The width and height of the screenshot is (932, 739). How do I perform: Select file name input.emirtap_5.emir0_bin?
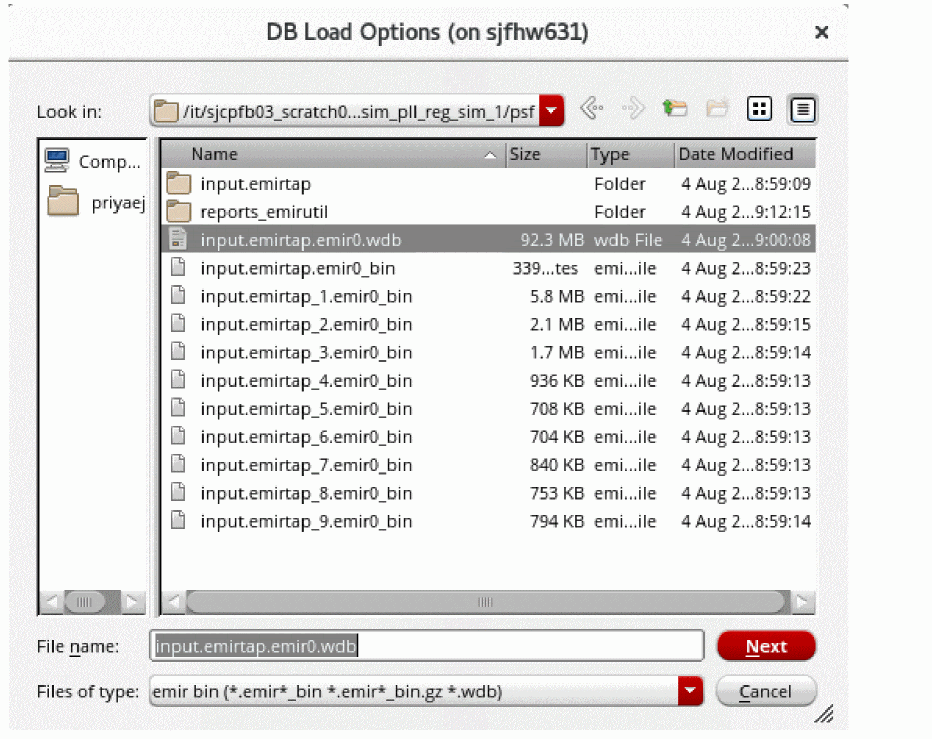(306, 408)
